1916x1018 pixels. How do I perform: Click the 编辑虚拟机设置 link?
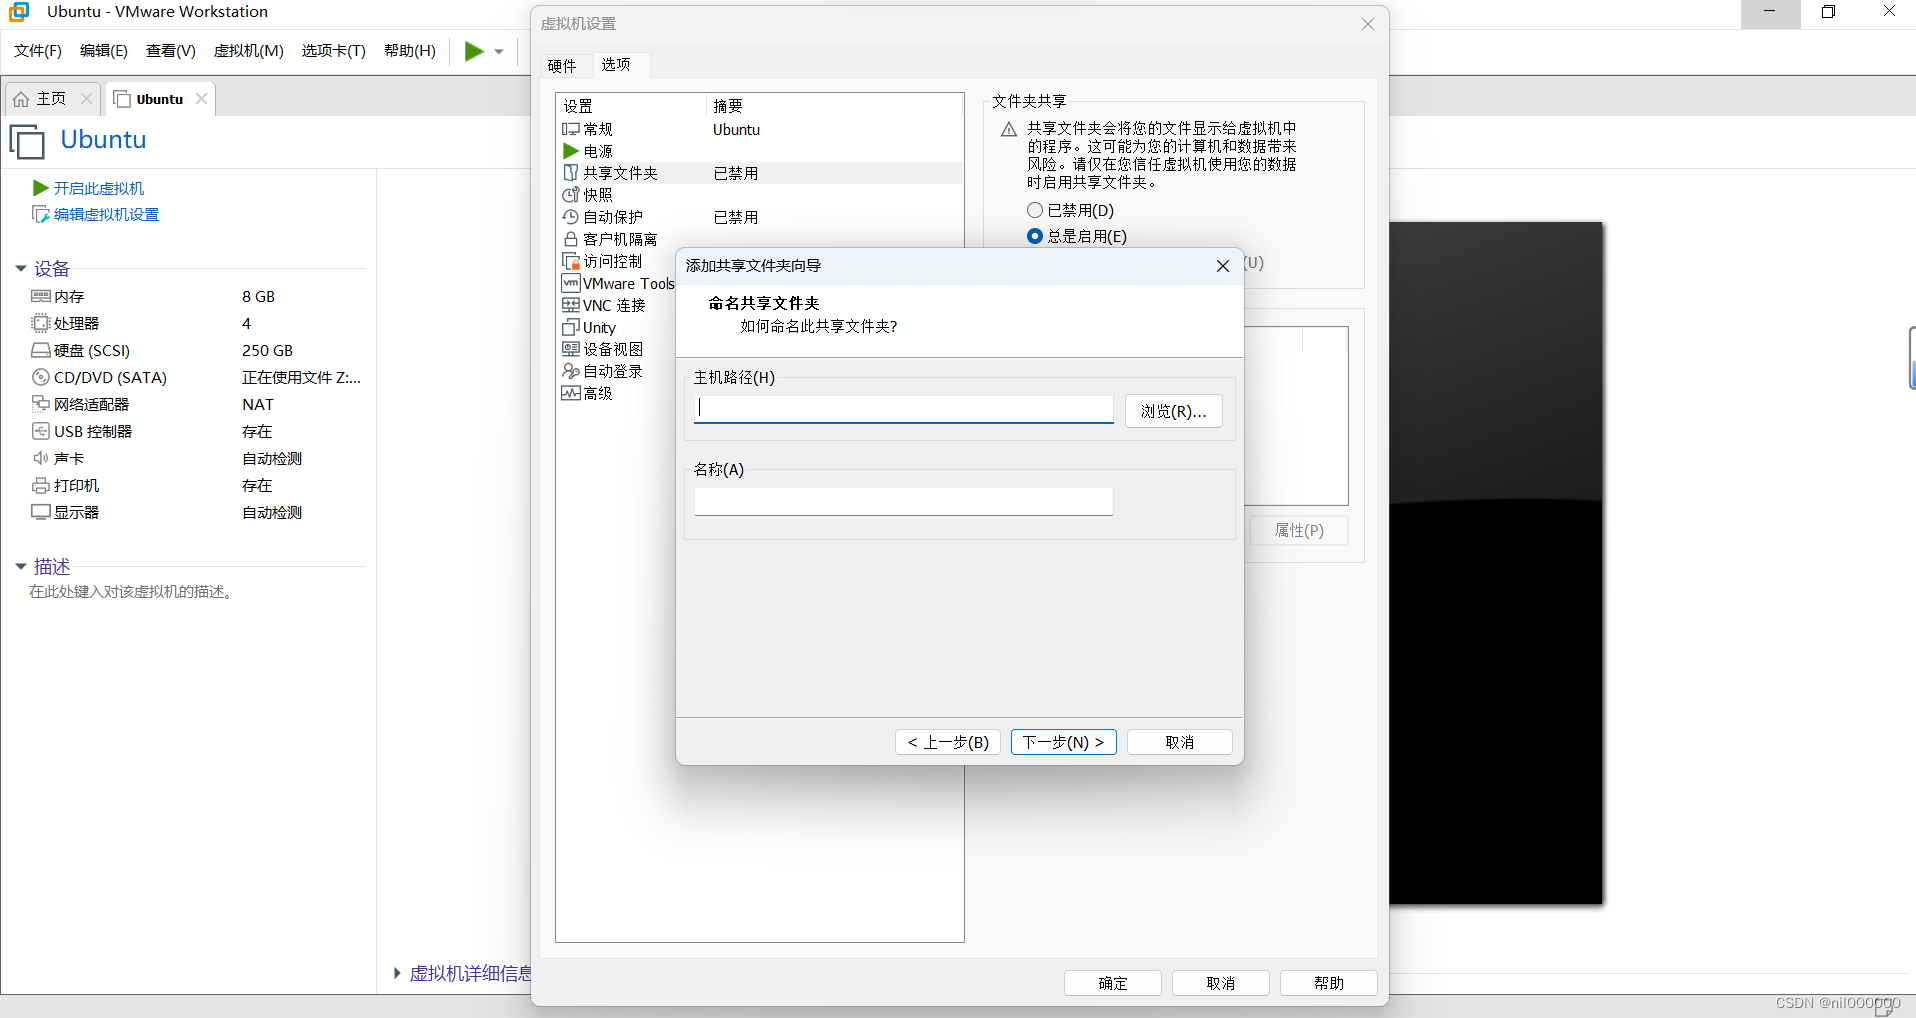click(x=107, y=214)
